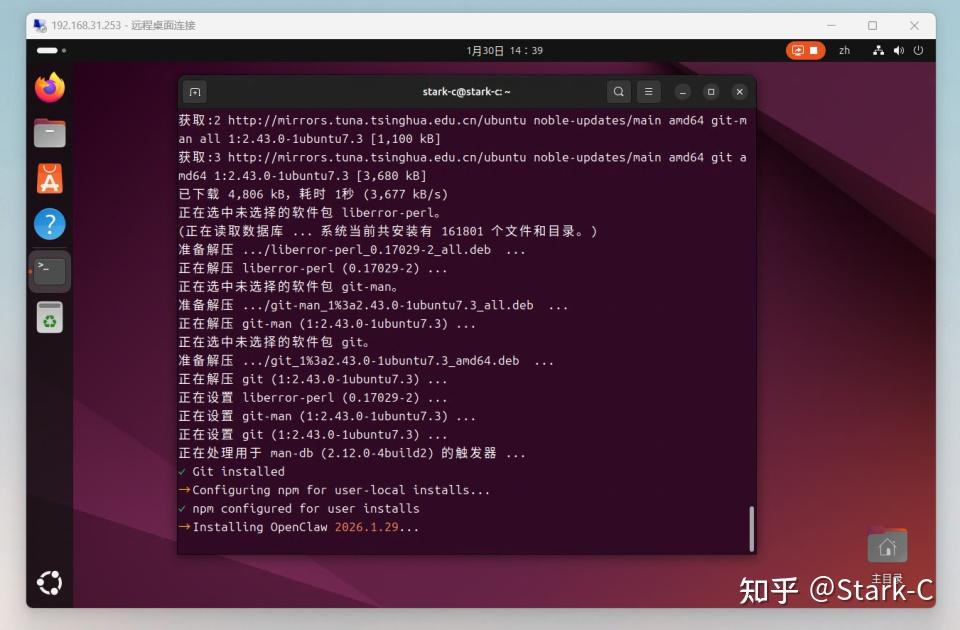
Task: Launch the Ubuntu App Center icon
Action: (50, 179)
